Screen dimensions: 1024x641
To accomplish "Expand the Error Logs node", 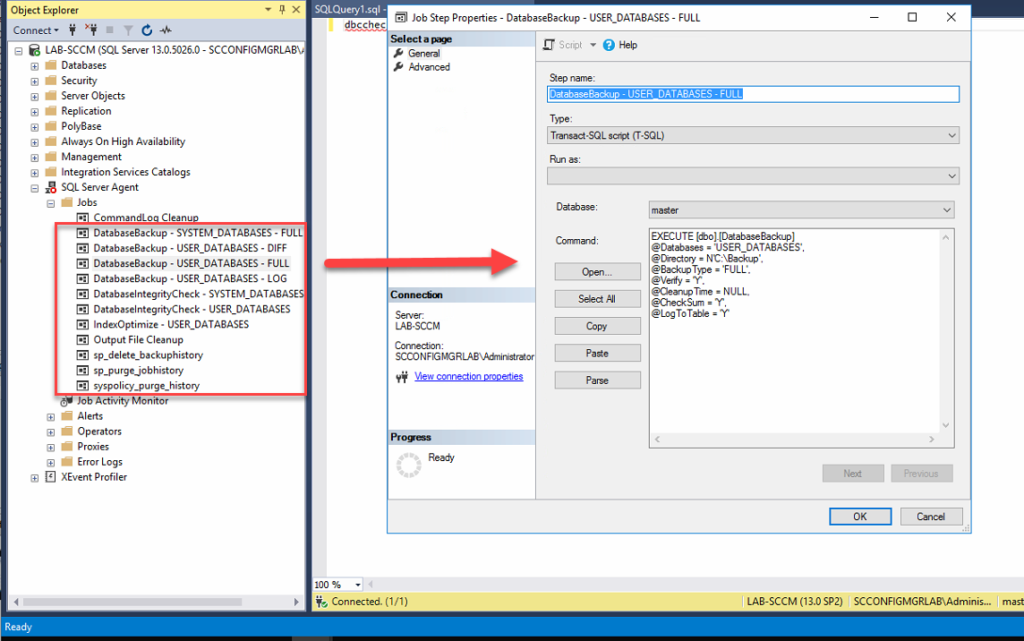I will click(x=50, y=462).
